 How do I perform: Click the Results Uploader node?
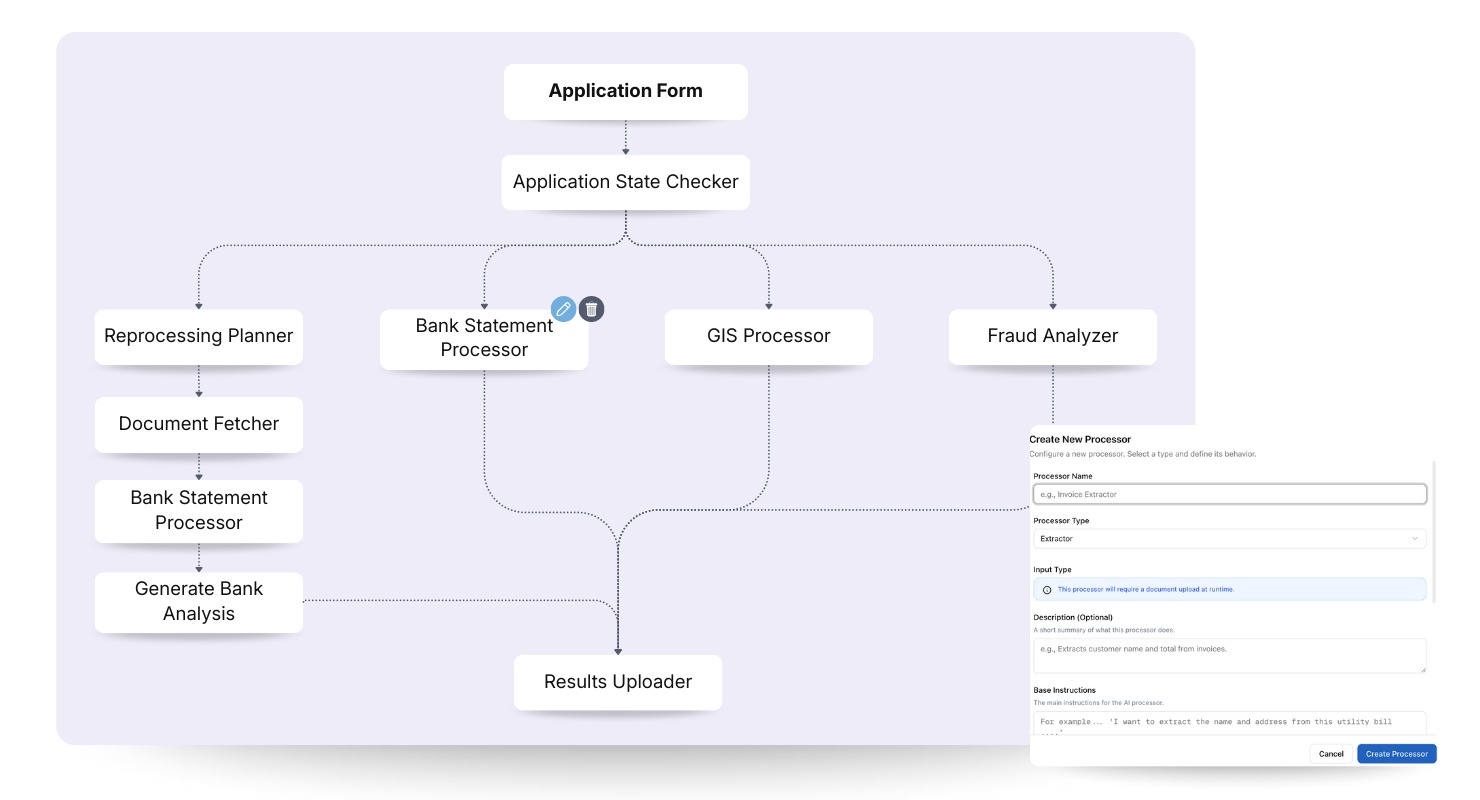(617, 682)
